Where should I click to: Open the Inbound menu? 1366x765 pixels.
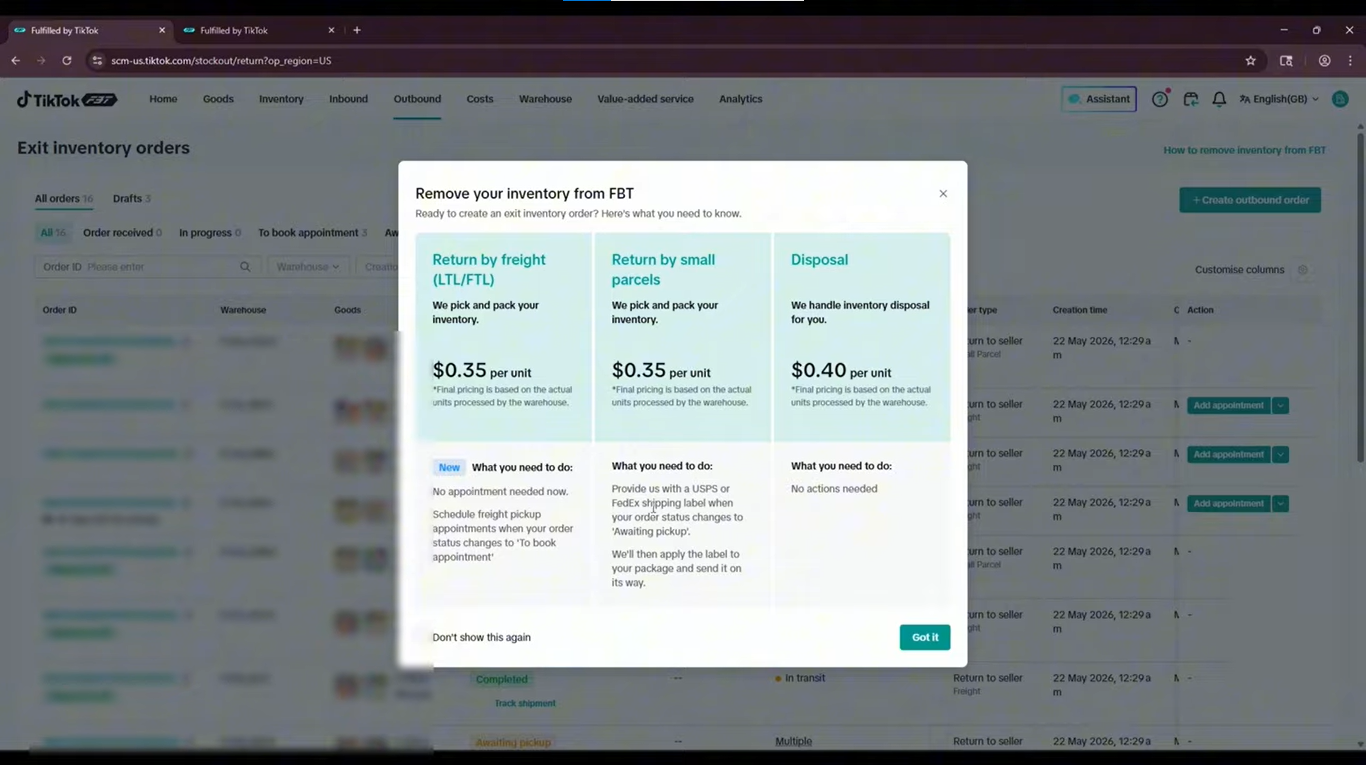[348, 99]
